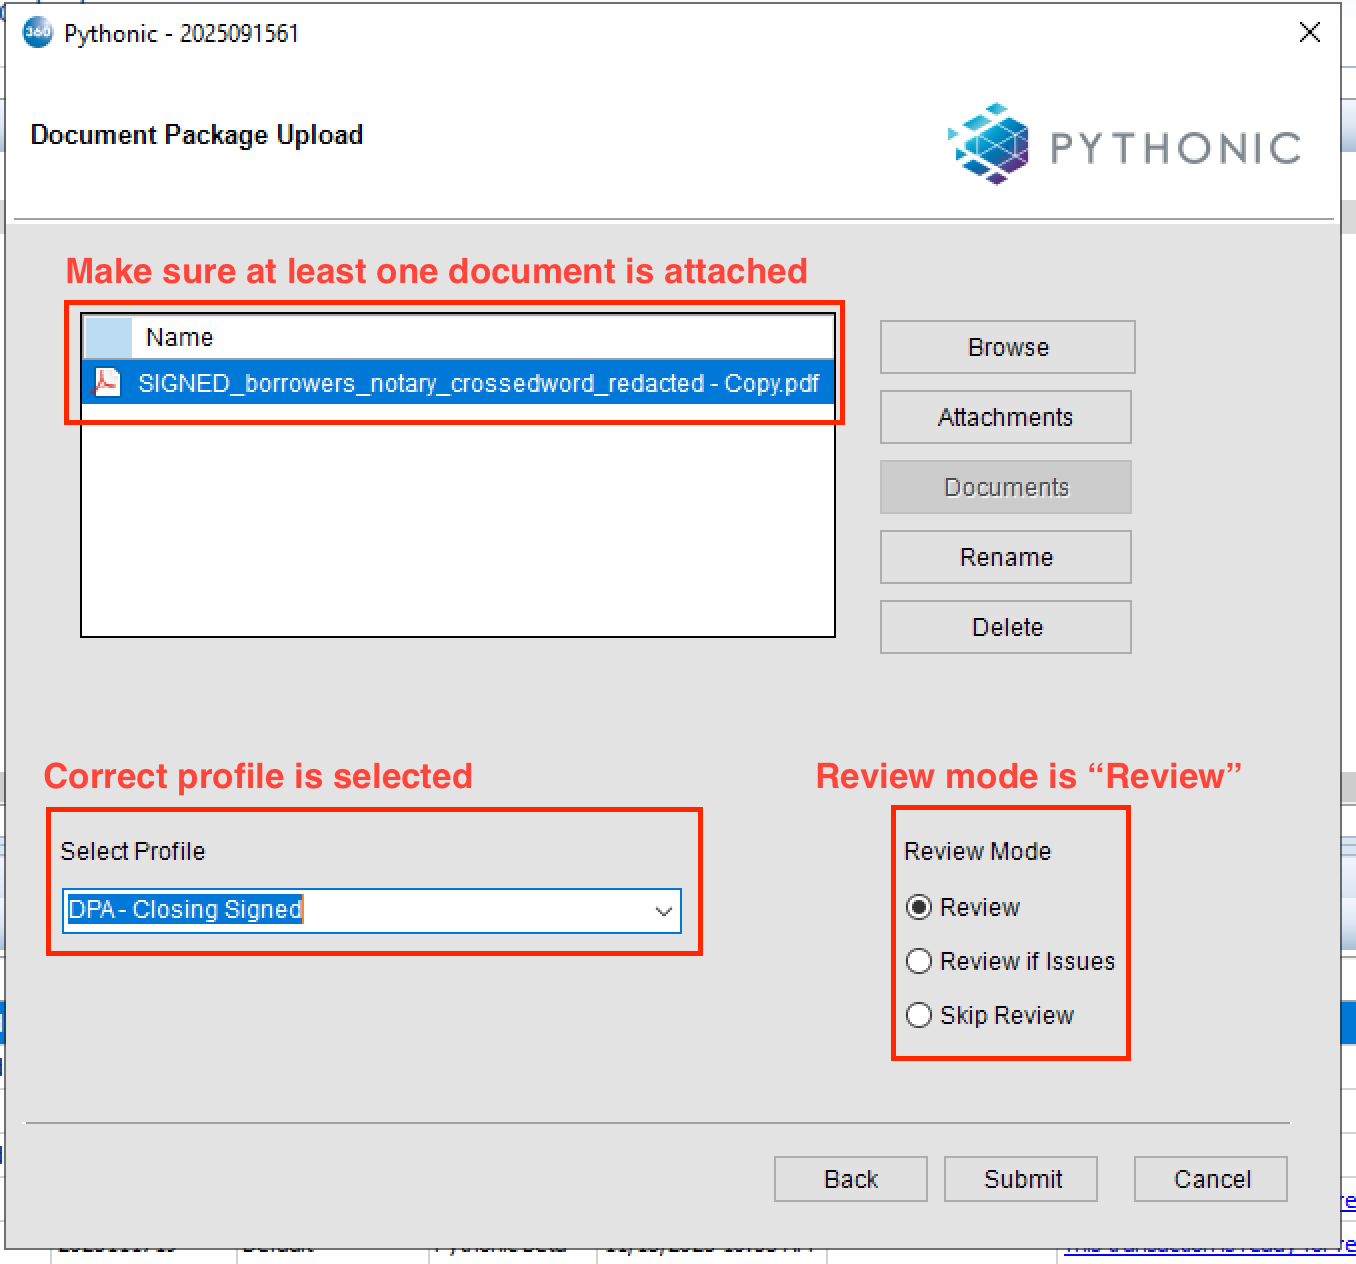This screenshot has height=1264, width=1356.
Task: Cancel the document package upload
Action: tap(1211, 1179)
